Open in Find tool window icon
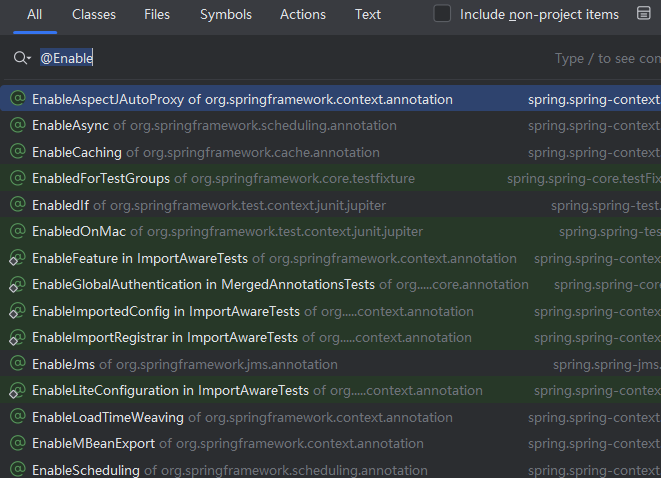The width and height of the screenshot is (661, 478). [x=643, y=14]
